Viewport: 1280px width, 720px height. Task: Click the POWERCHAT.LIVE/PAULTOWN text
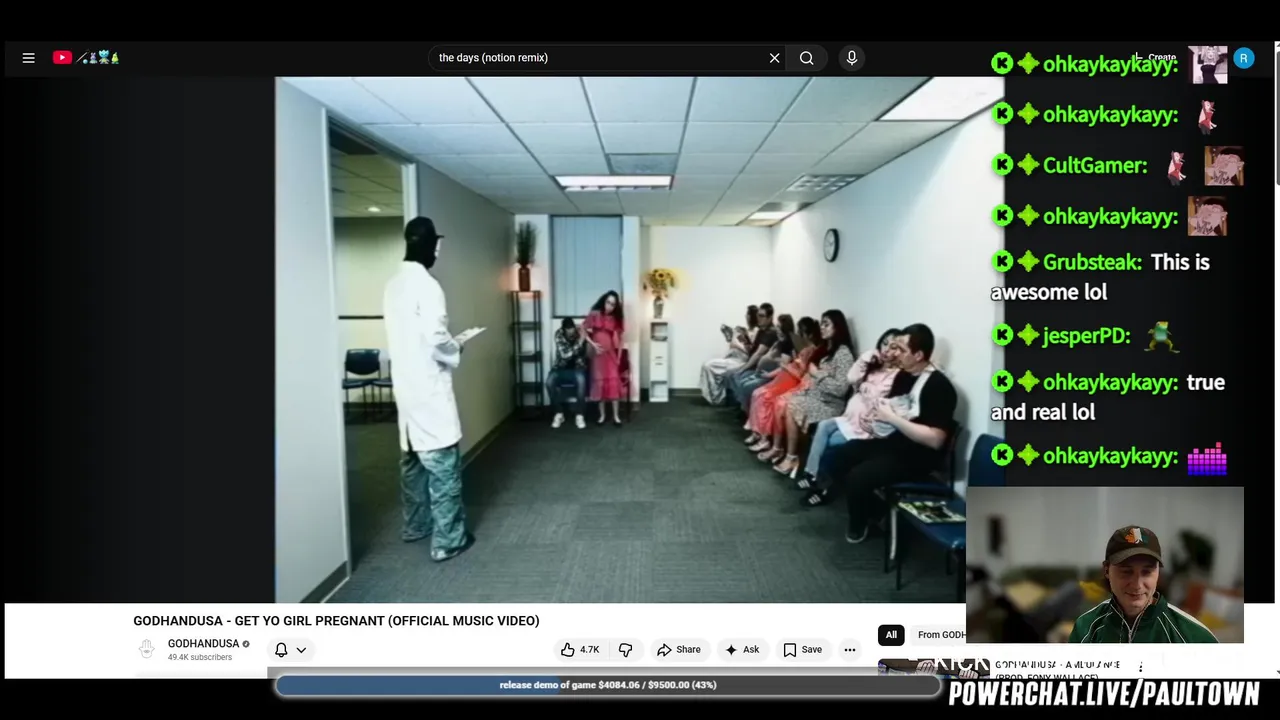point(1104,694)
